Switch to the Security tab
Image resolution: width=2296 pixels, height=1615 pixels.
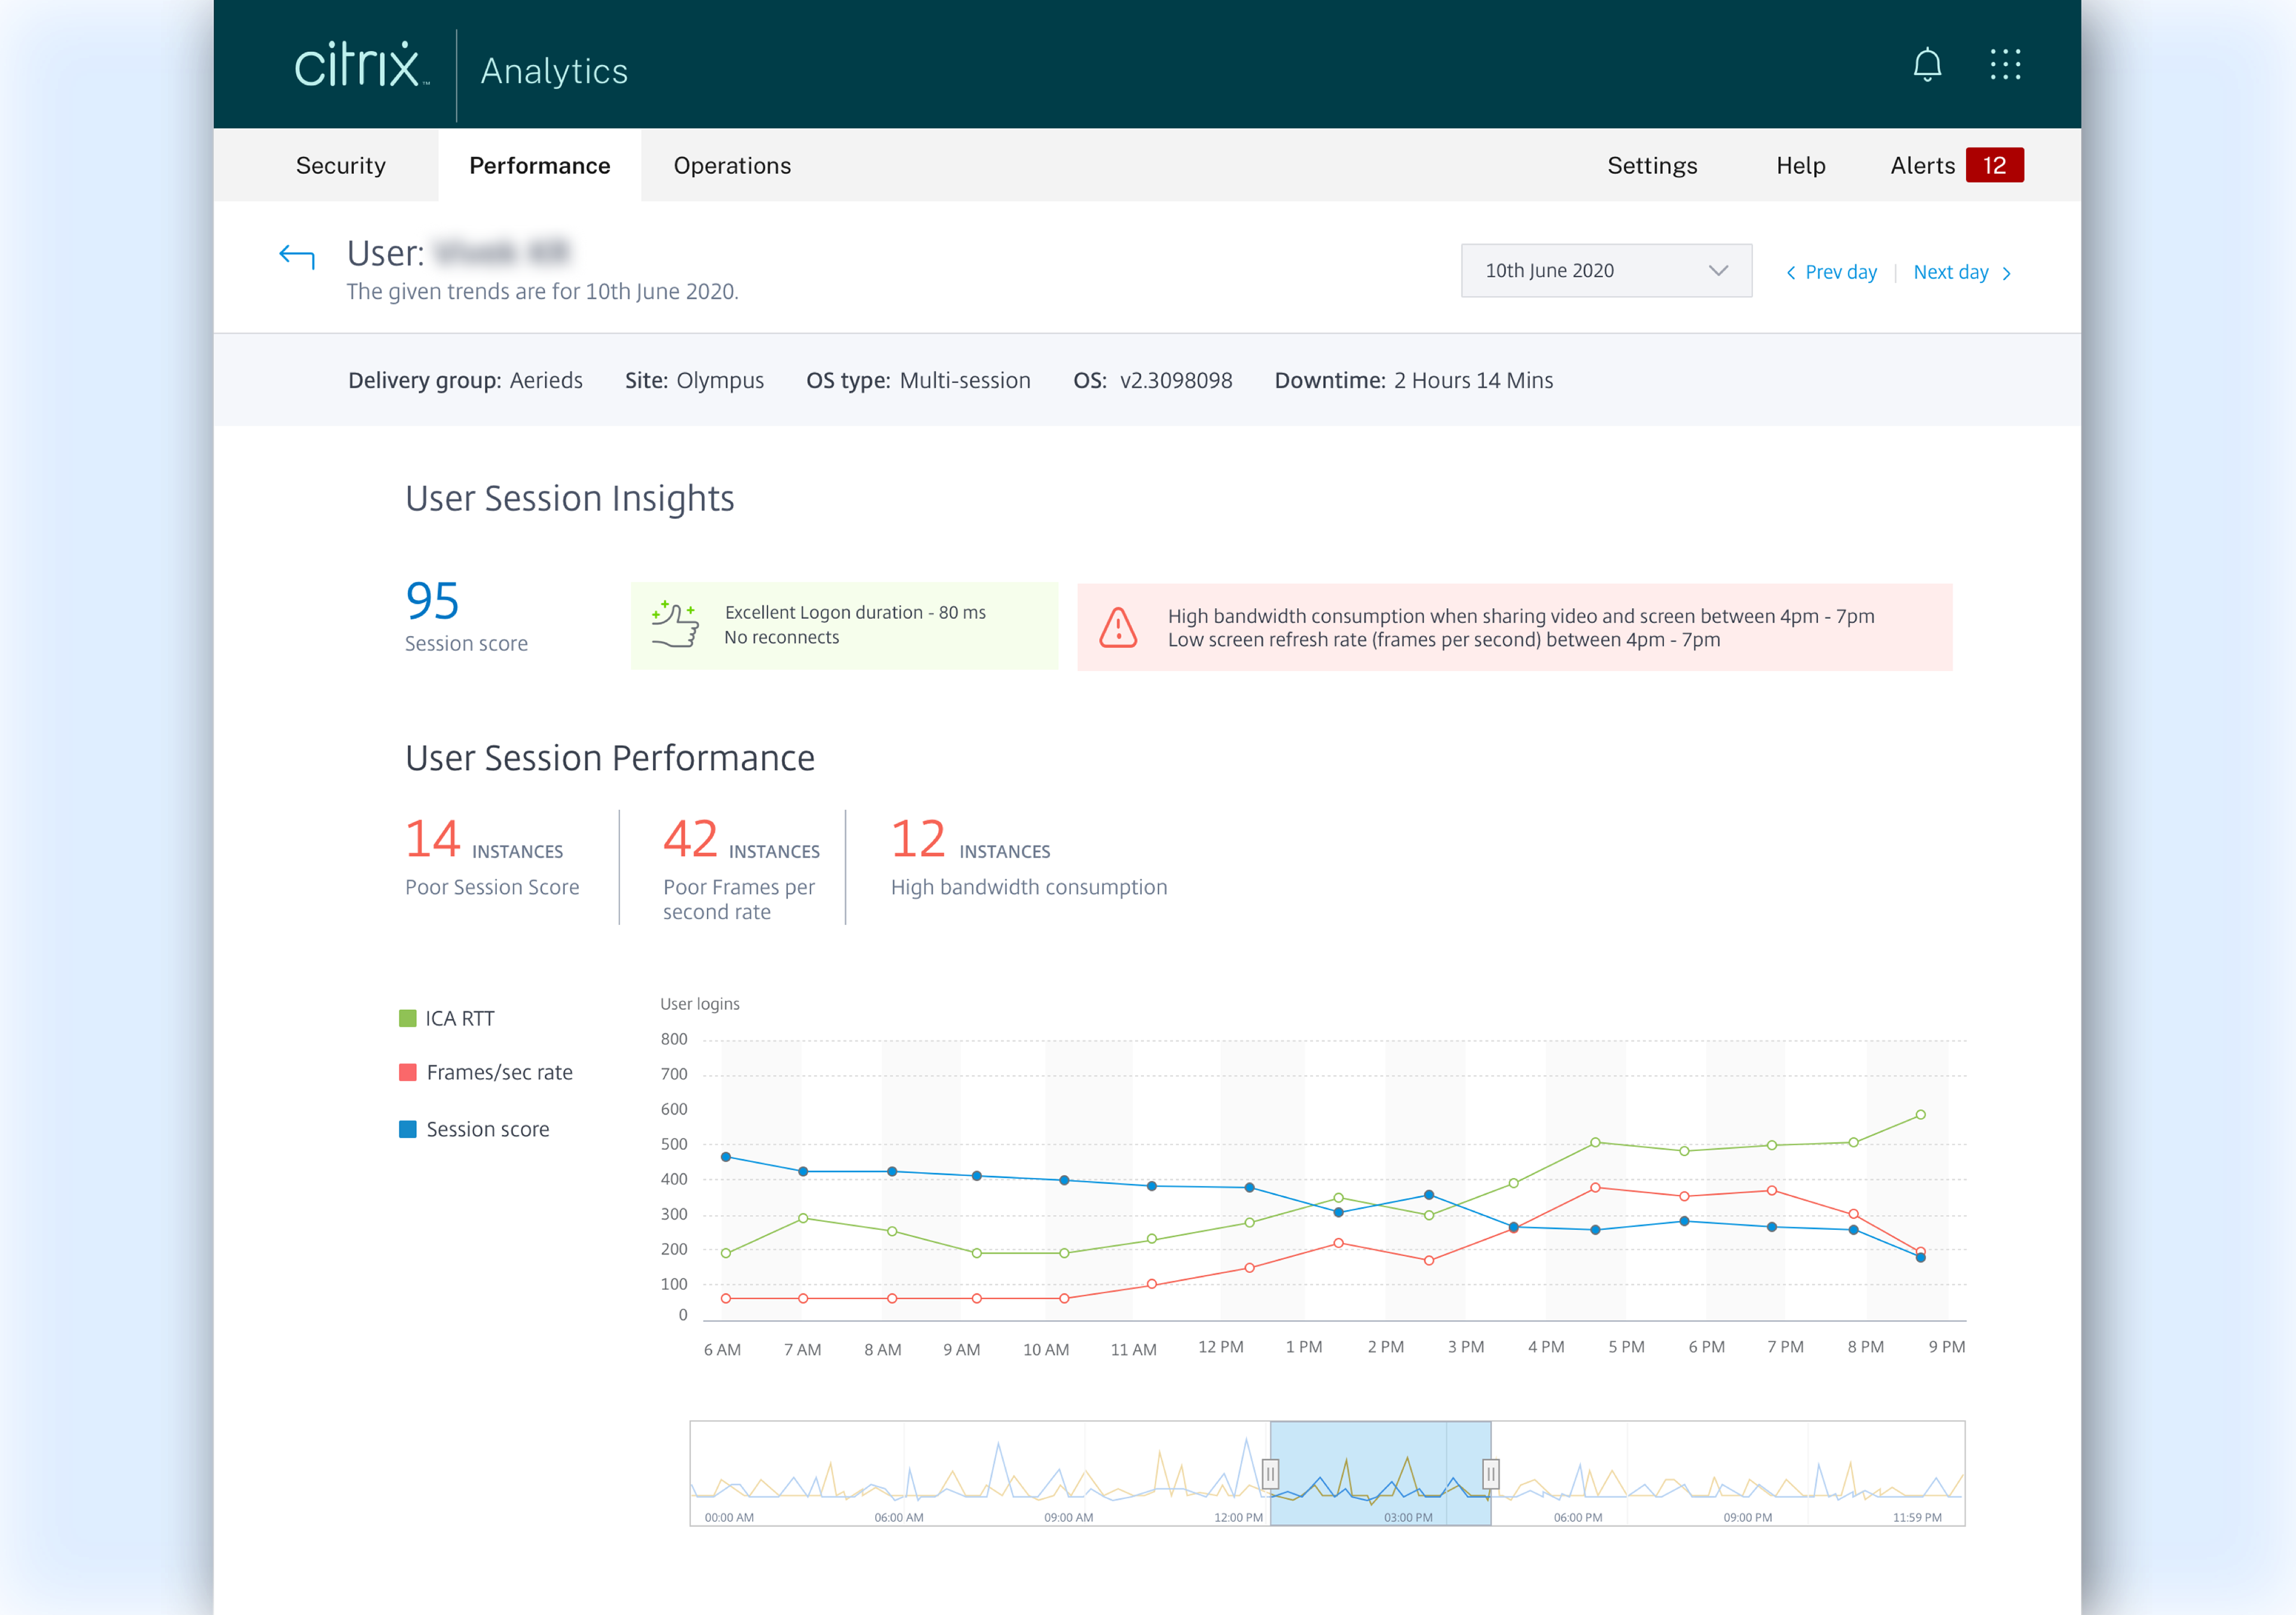[x=340, y=166]
